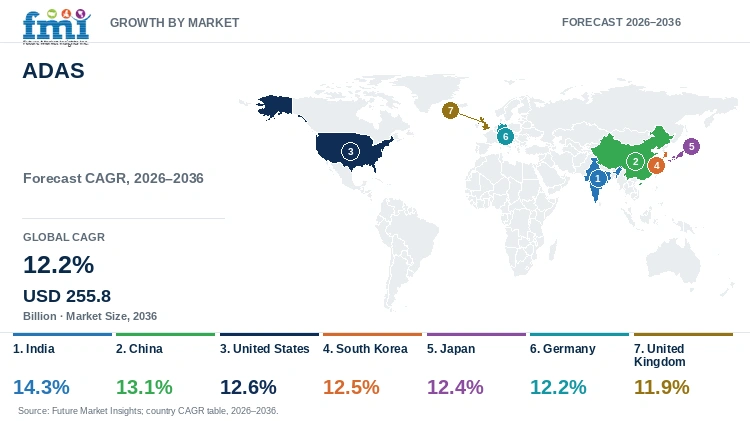Click India's 14.3% CAGR value
Viewport: 750px width, 421px height.
click(41, 387)
